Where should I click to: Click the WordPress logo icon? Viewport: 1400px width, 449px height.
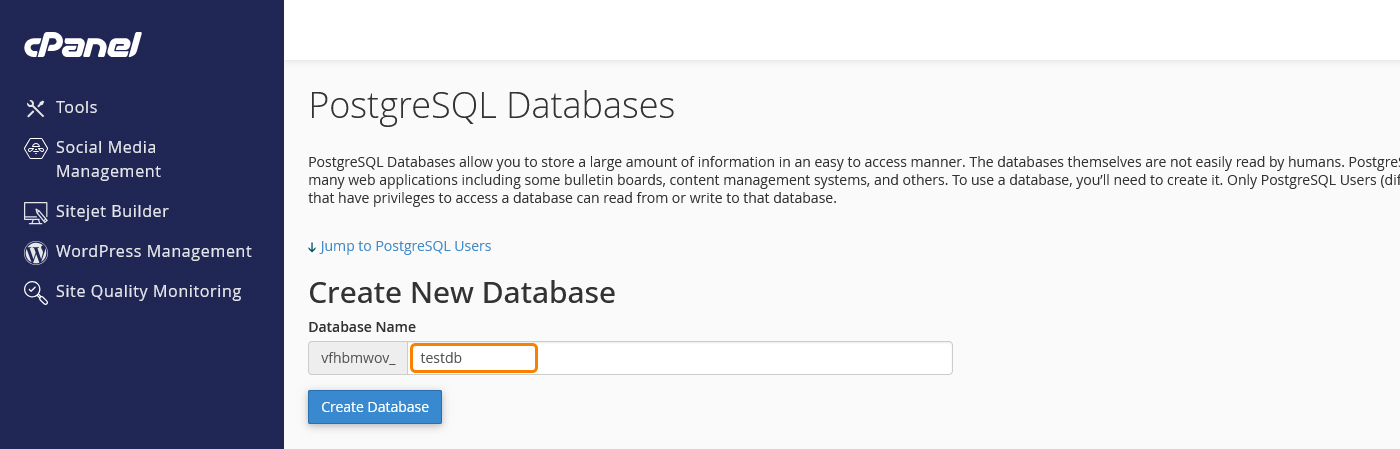coord(36,252)
